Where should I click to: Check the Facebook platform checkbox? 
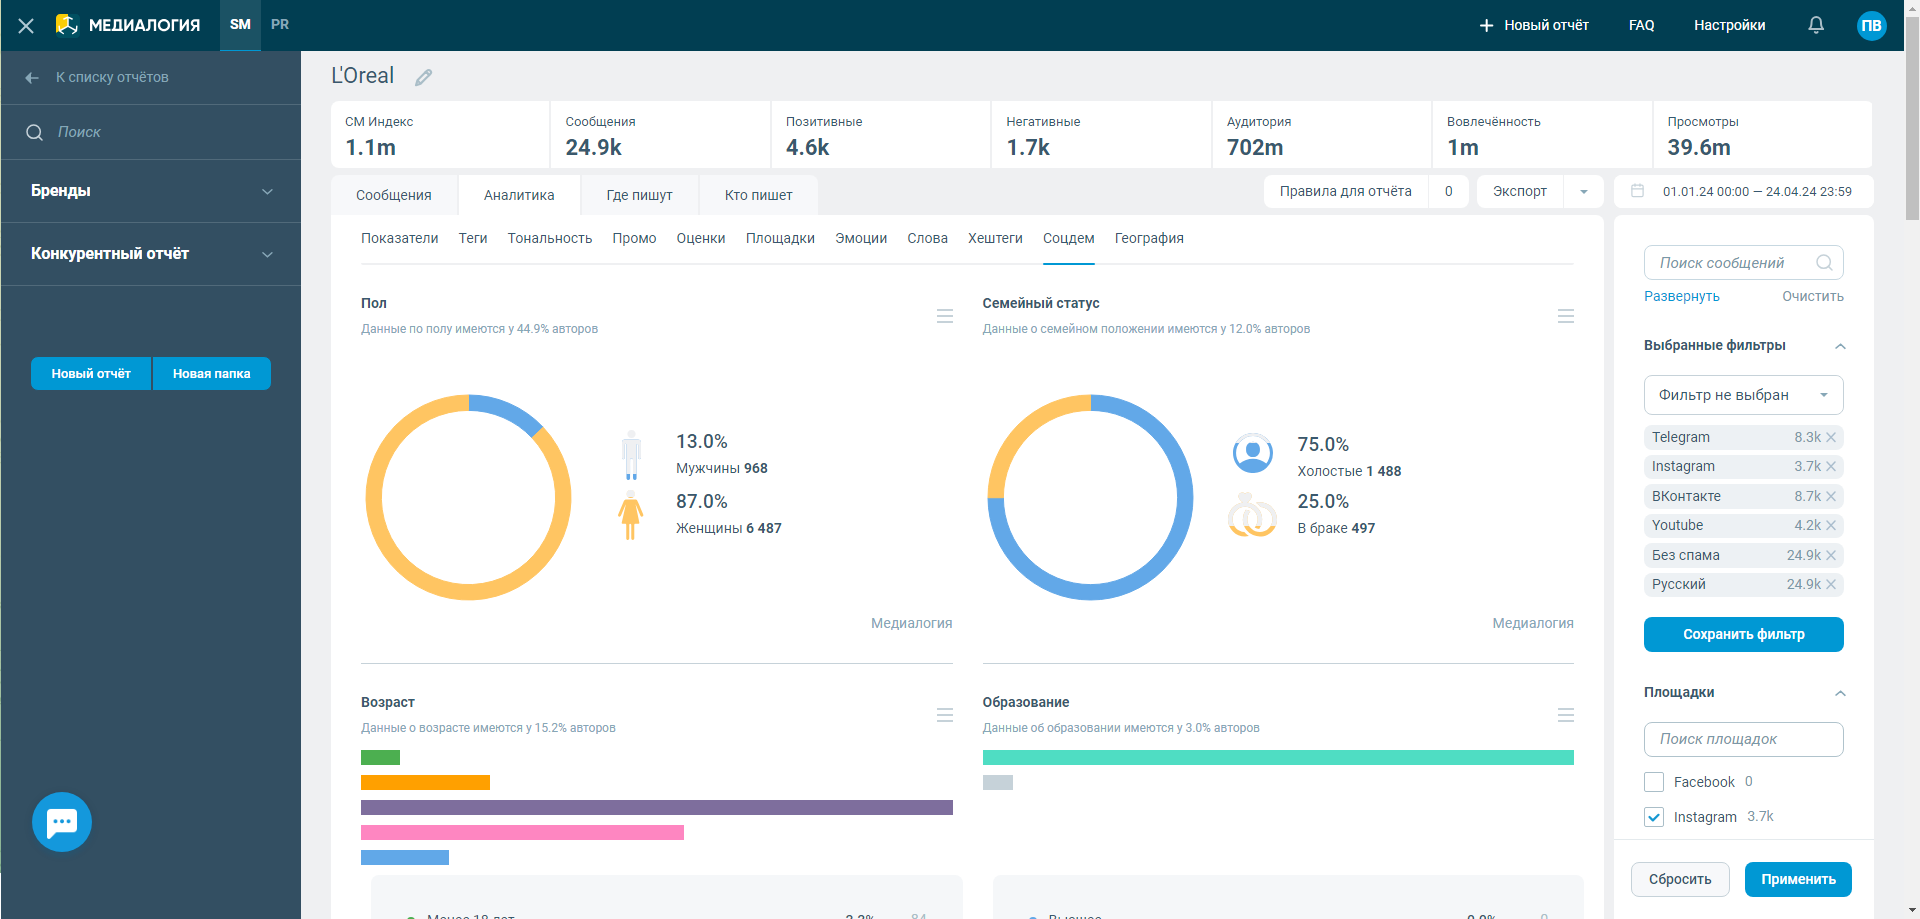click(1654, 782)
